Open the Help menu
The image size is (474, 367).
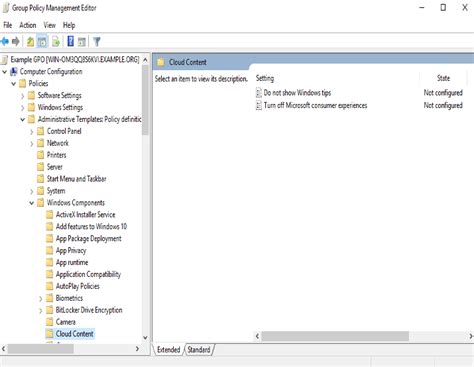[x=69, y=25]
